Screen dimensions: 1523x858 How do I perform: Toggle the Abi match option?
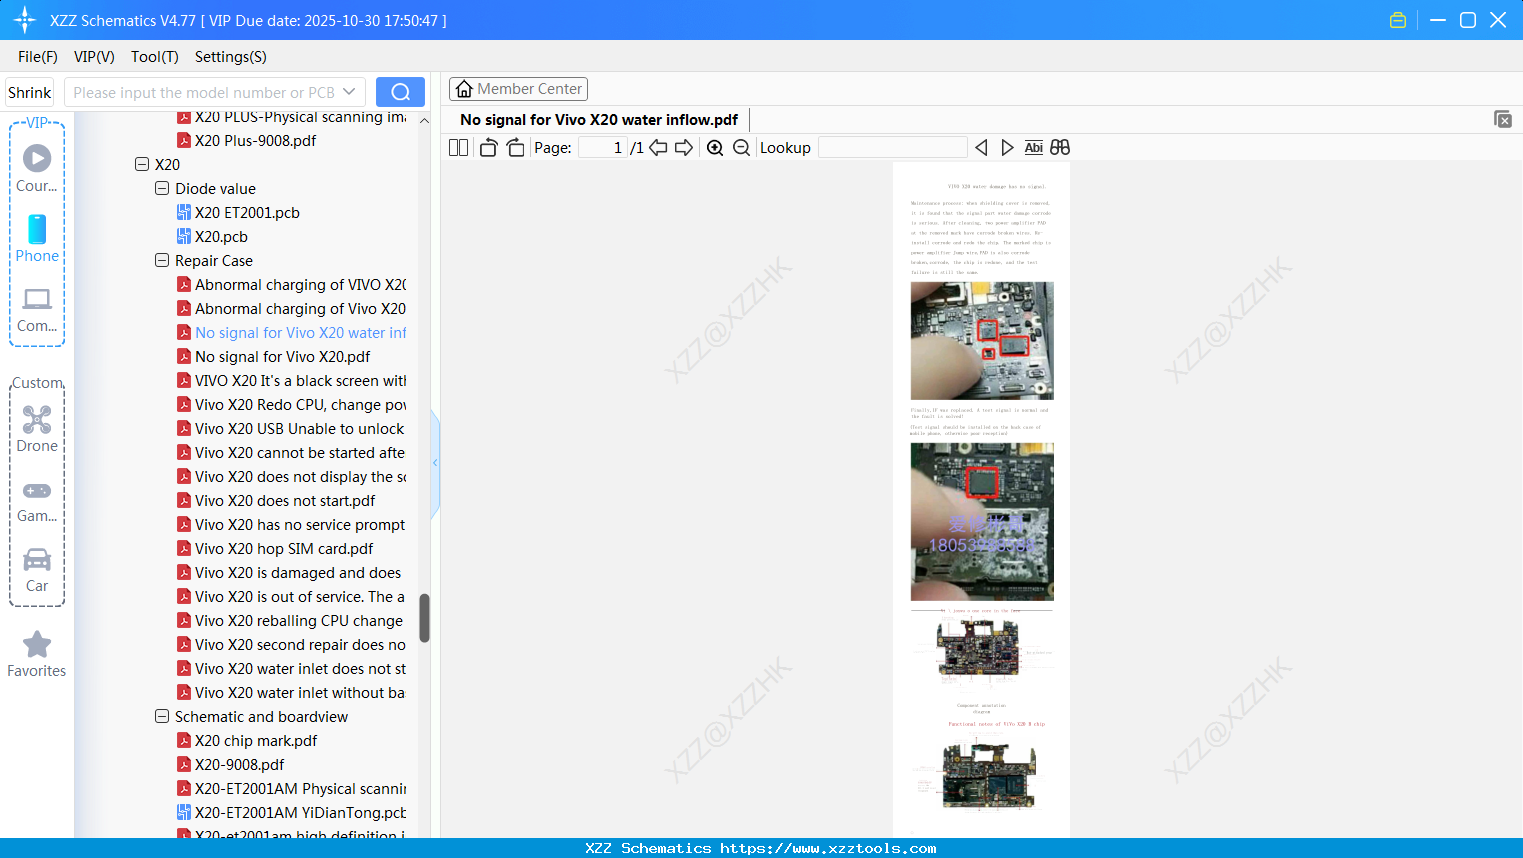[x=1034, y=147]
